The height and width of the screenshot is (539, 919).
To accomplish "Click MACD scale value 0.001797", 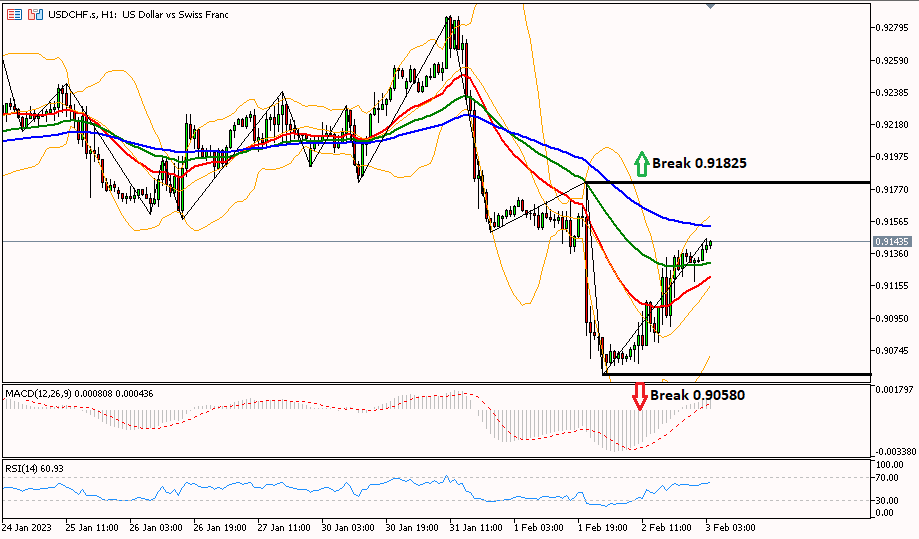I will pyautogui.click(x=894, y=389).
